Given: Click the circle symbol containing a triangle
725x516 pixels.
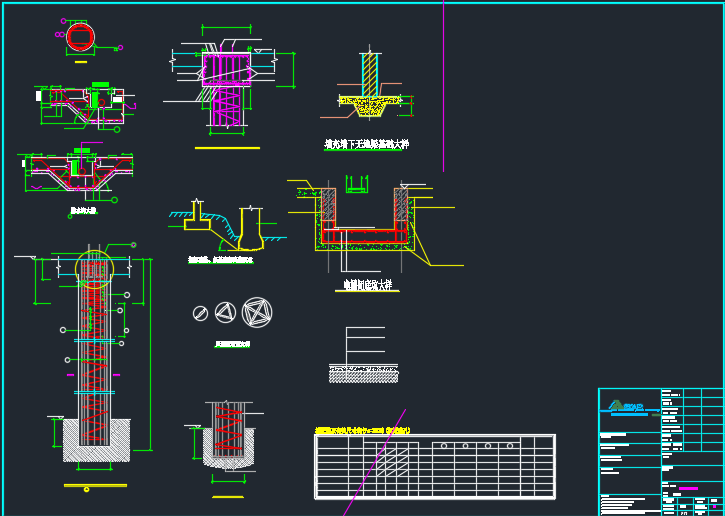Looking at the screenshot, I should (226, 313).
